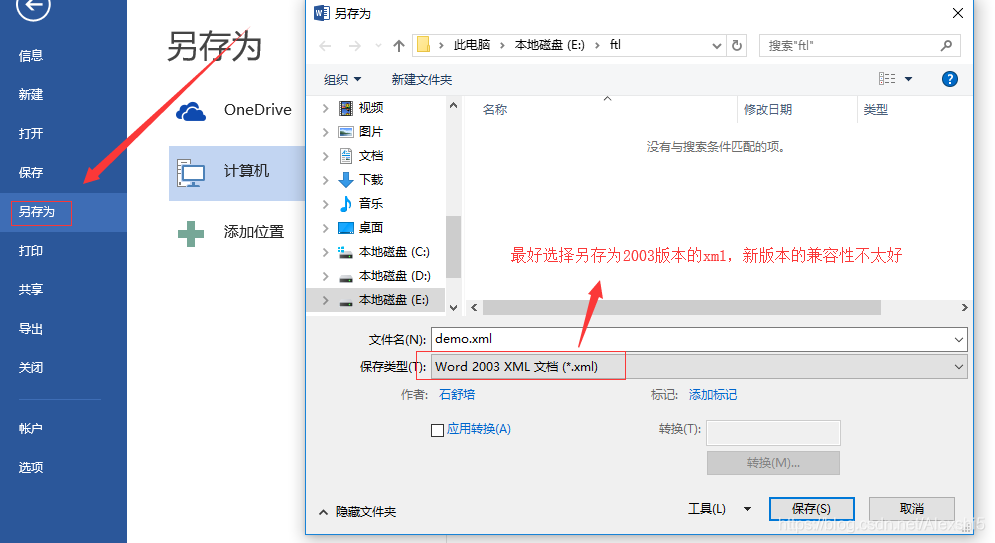Collapse folders with 隐藏文件夹
The width and height of the screenshot is (995, 543).
[357, 512]
